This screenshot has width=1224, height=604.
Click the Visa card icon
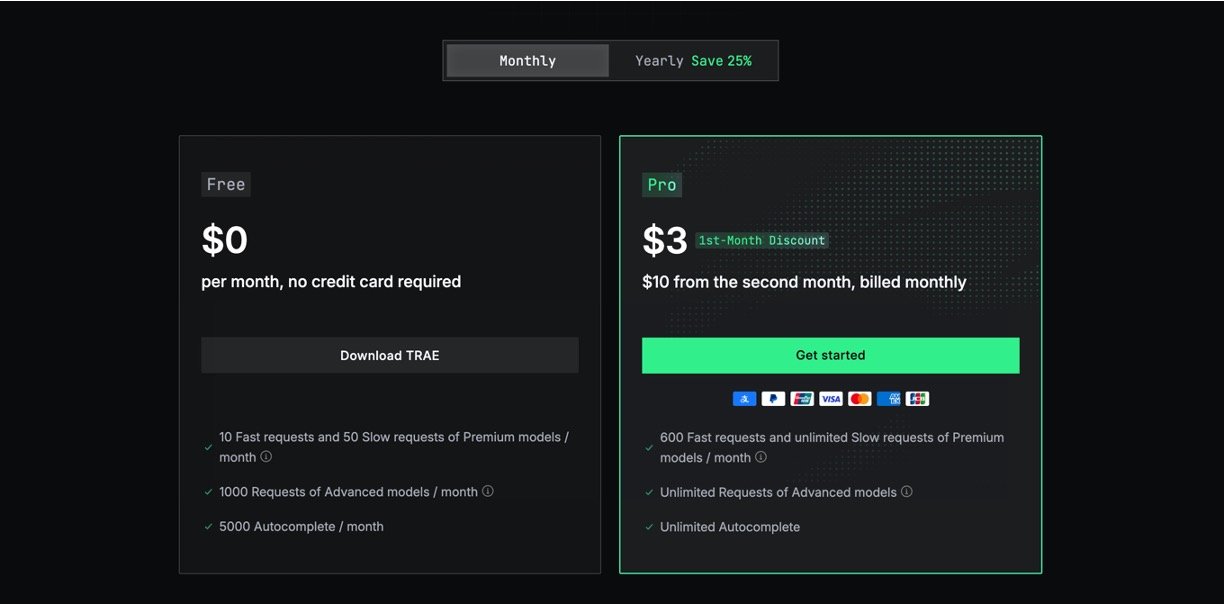[x=831, y=399]
